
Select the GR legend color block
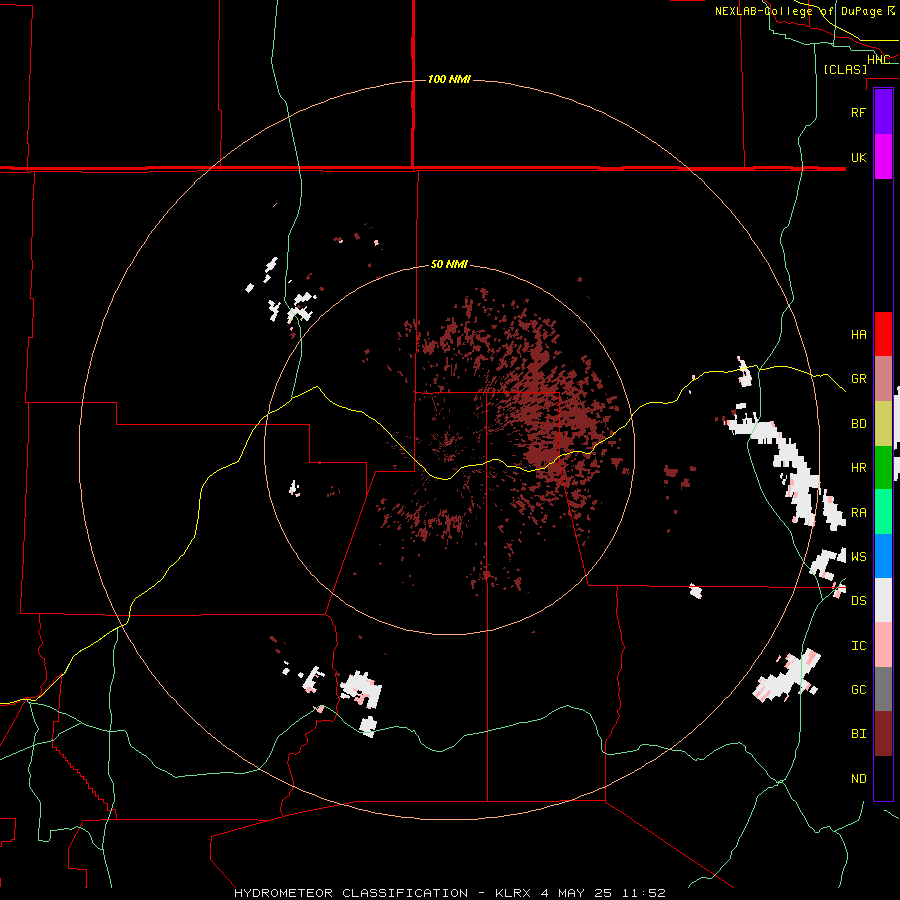click(x=883, y=379)
